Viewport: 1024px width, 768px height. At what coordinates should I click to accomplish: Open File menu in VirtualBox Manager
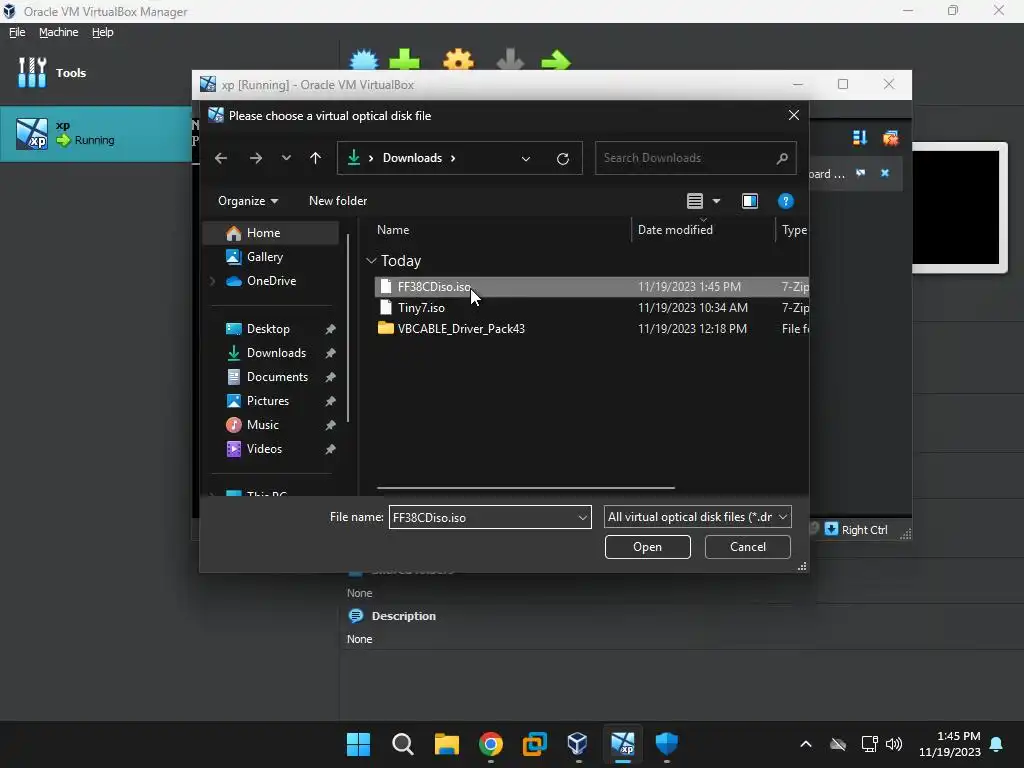coord(17,32)
